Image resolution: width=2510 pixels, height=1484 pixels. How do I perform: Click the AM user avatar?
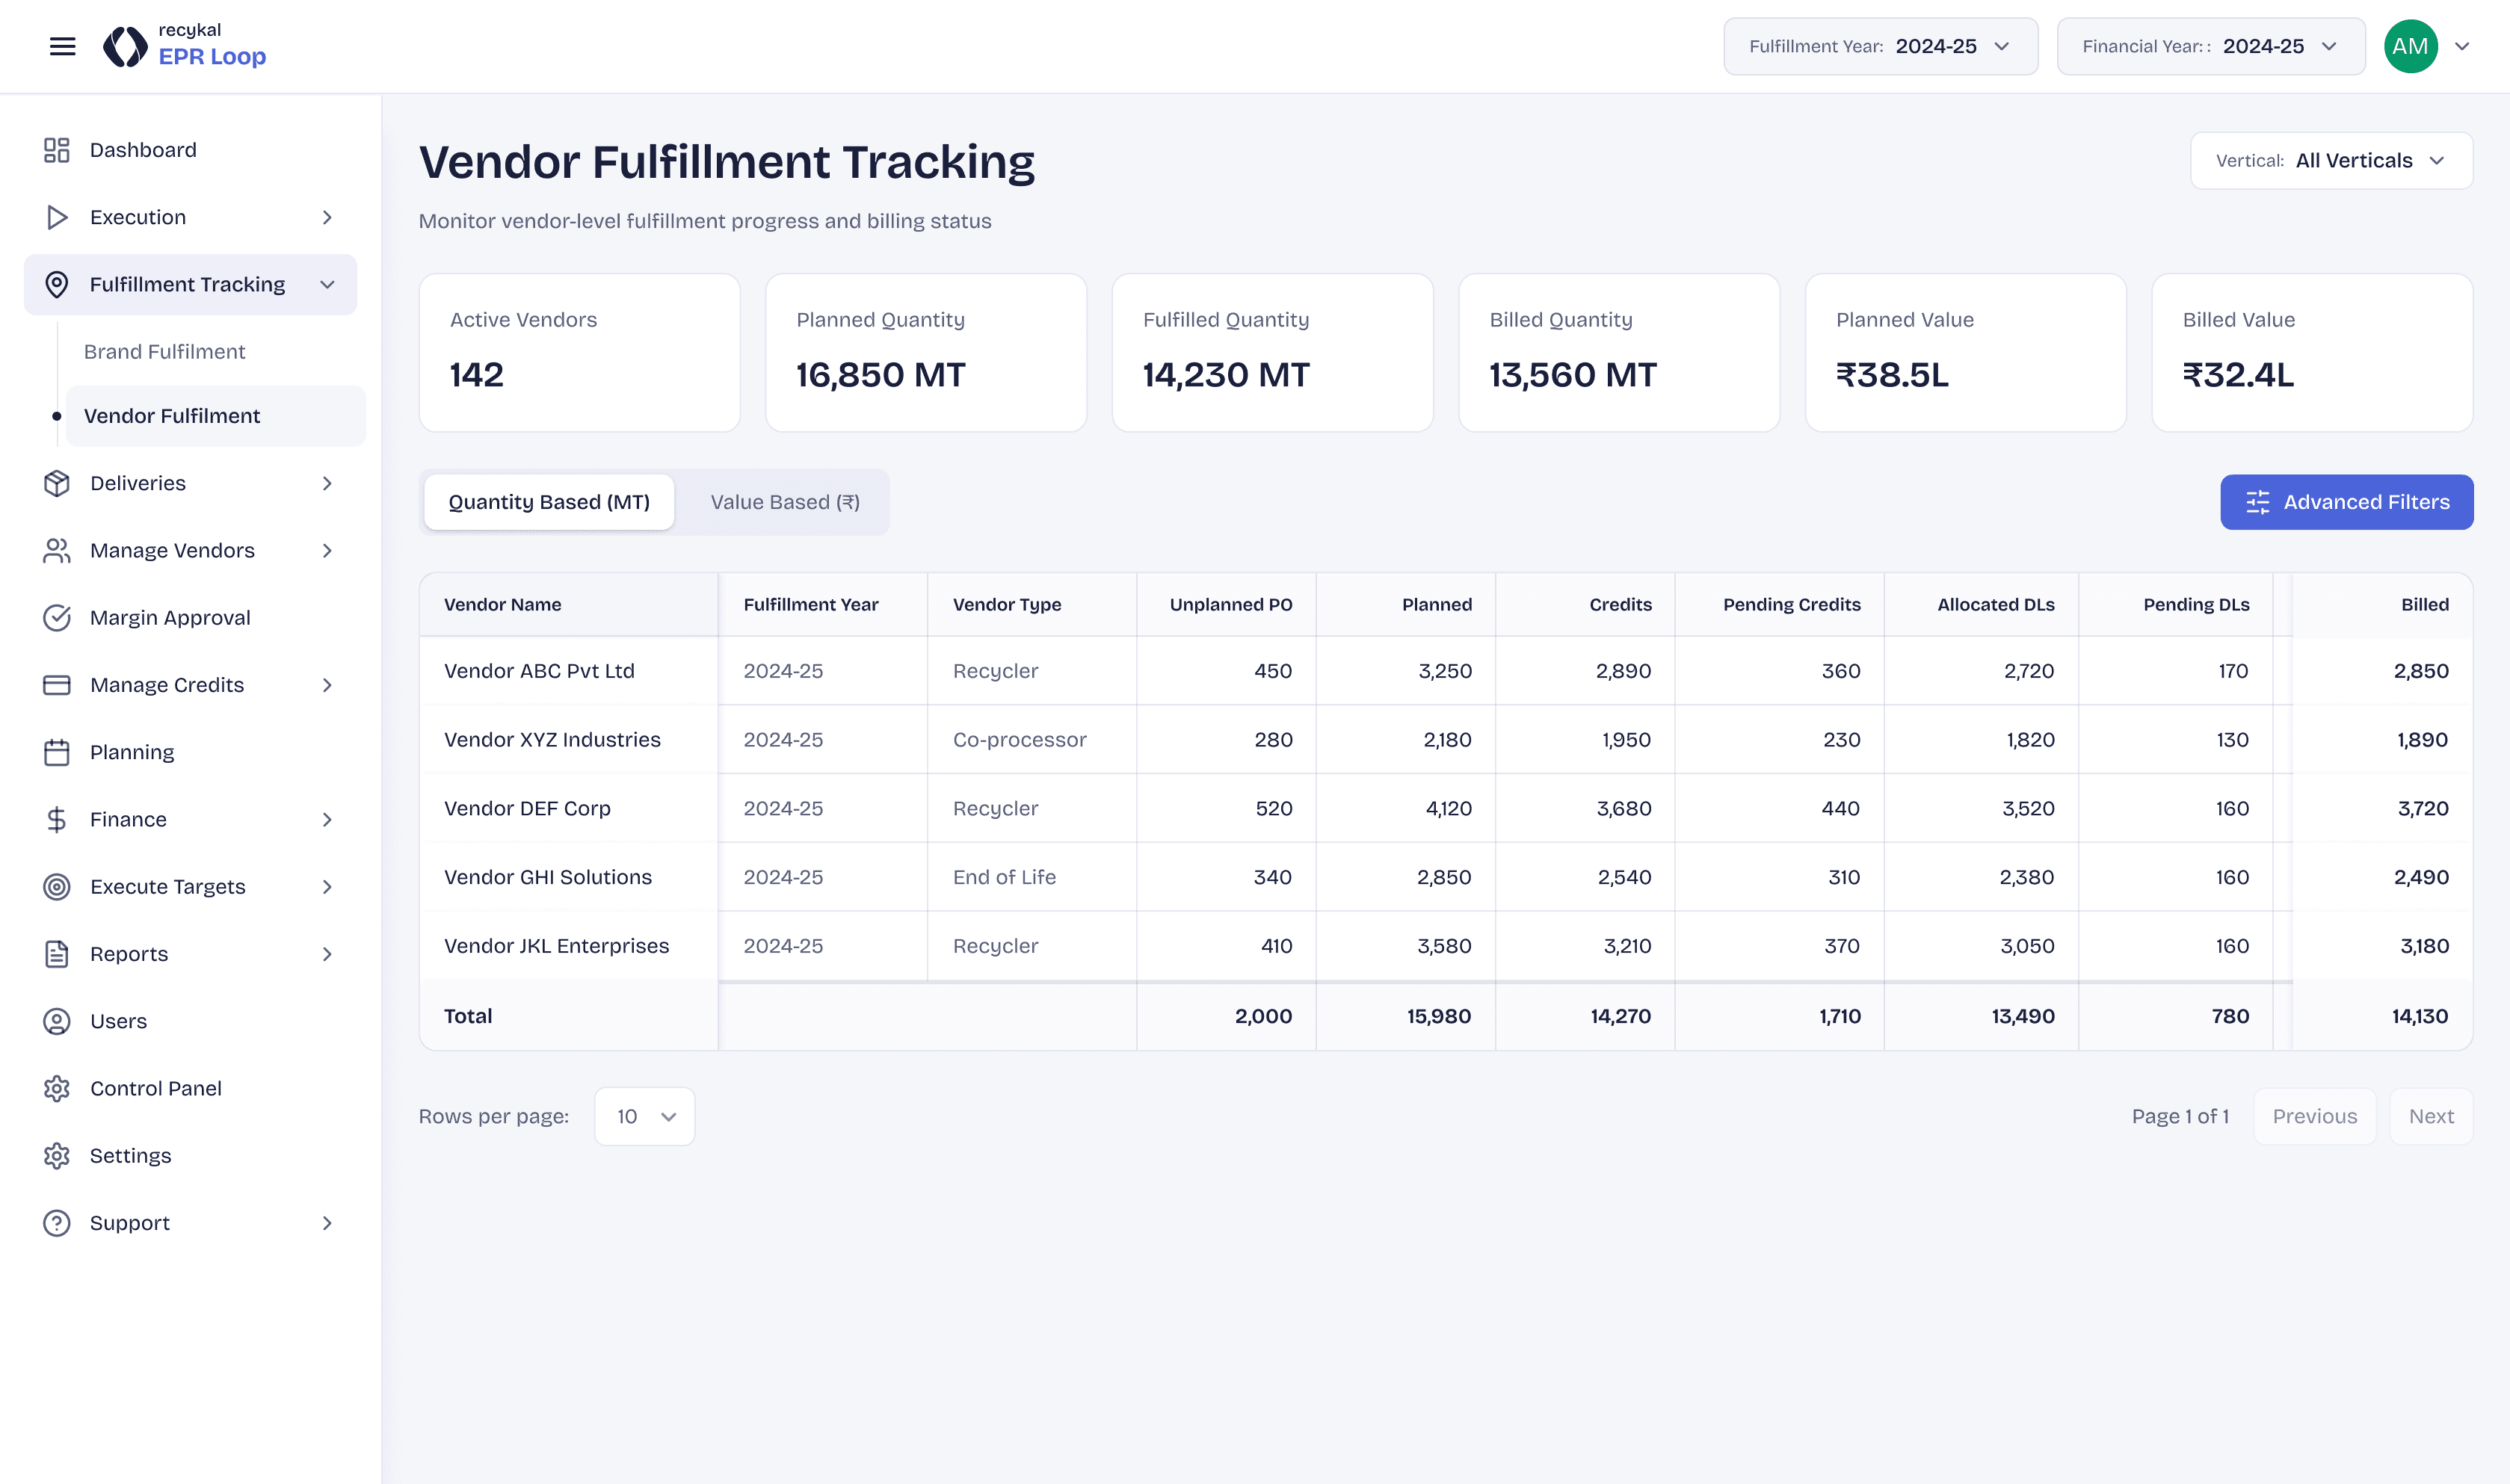(2410, 46)
